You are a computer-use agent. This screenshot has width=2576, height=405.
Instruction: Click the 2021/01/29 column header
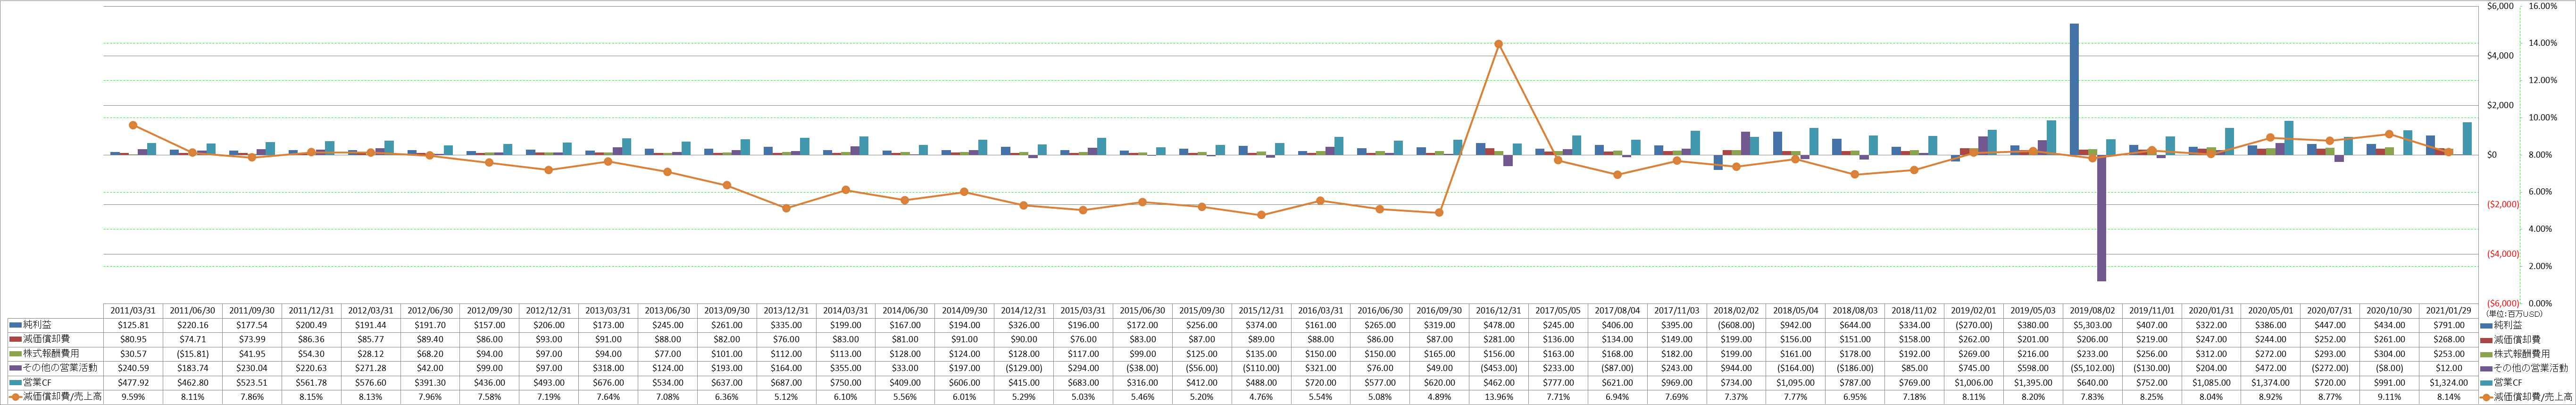[x=2448, y=311]
